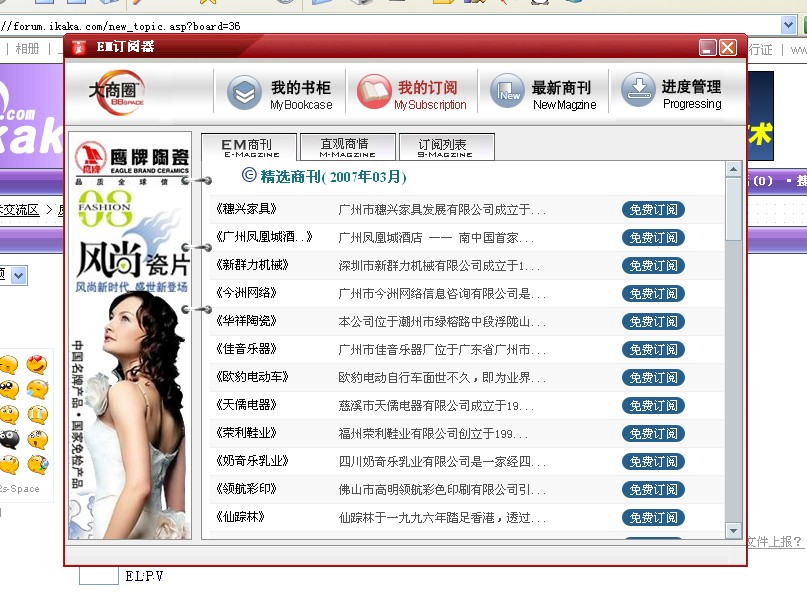This screenshot has width=807, height=596.
Task: Open My Subscription book icon
Action: (374, 92)
